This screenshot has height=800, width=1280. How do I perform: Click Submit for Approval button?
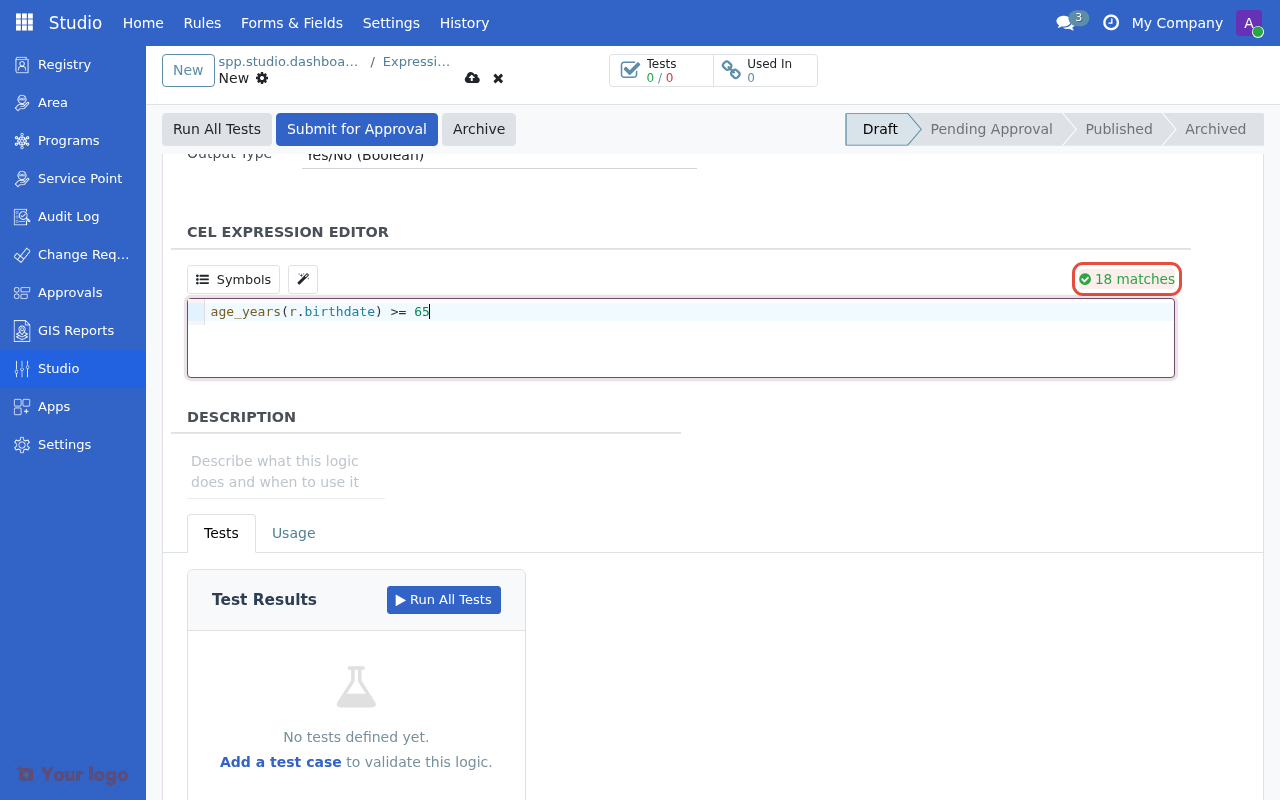tap(356, 129)
